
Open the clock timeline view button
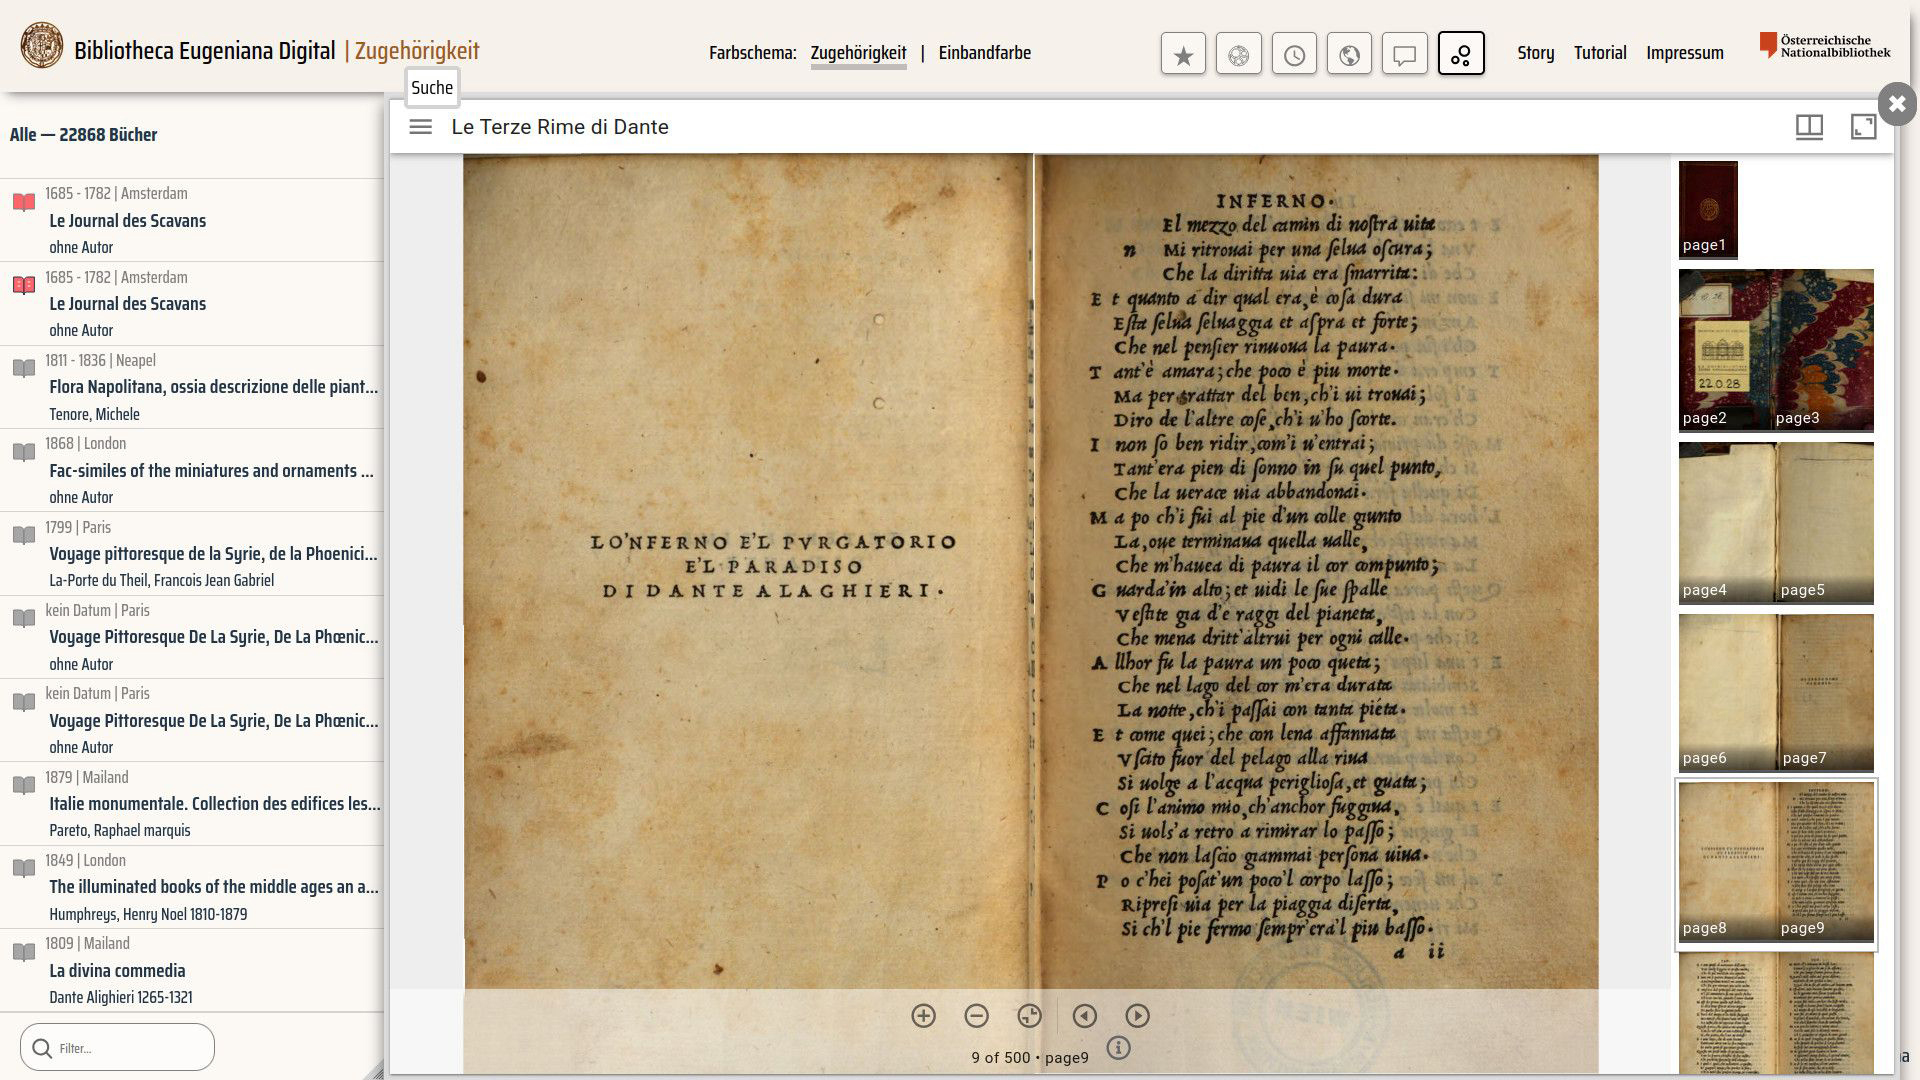pos(1294,54)
